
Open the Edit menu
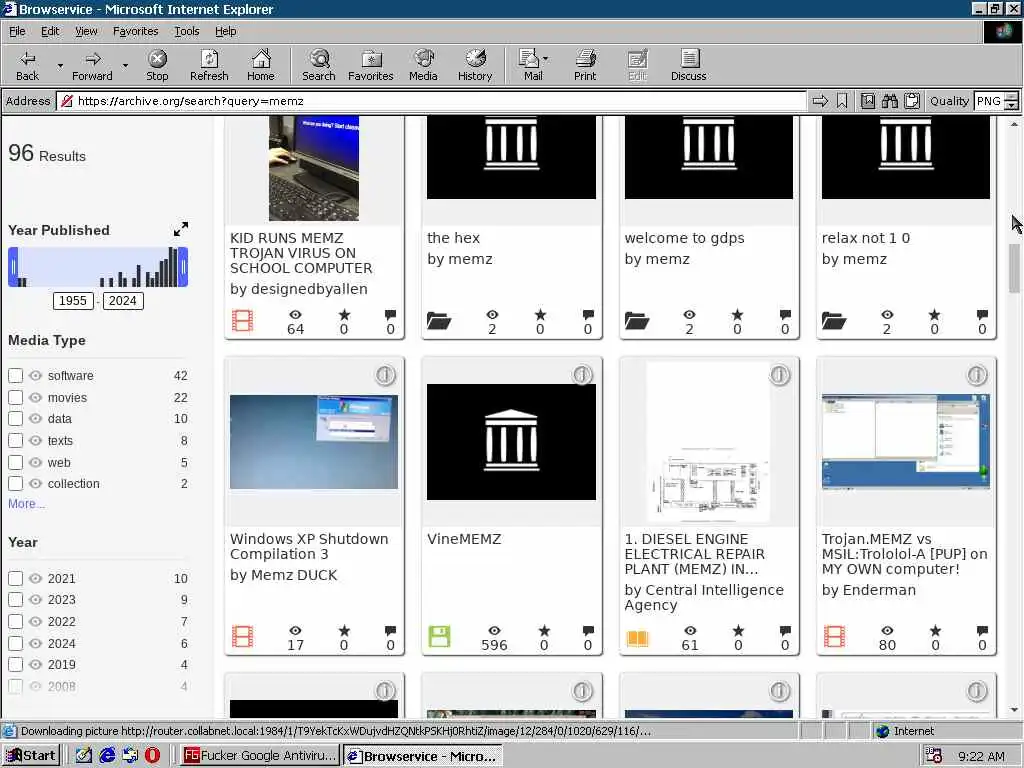50,31
